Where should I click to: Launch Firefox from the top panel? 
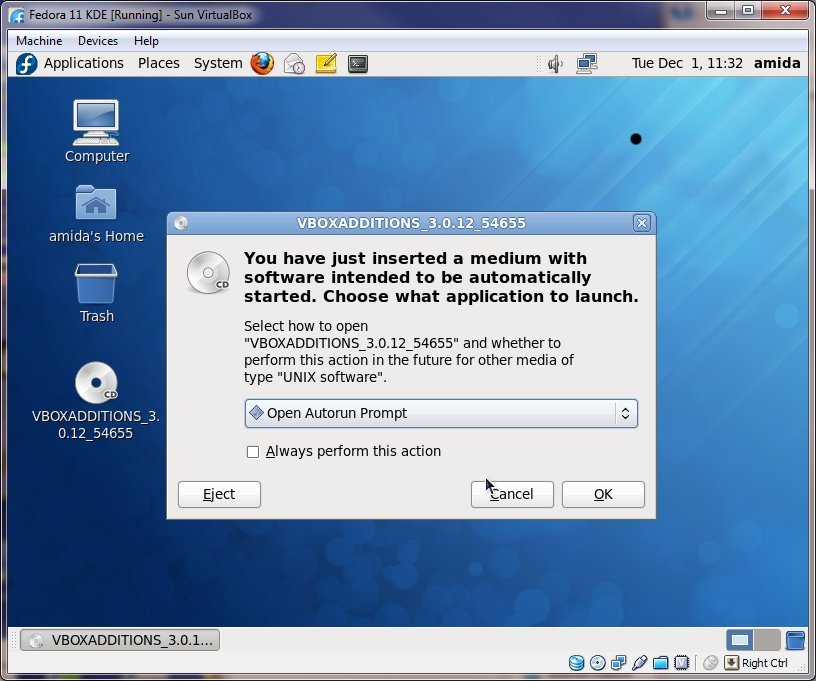[x=262, y=63]
